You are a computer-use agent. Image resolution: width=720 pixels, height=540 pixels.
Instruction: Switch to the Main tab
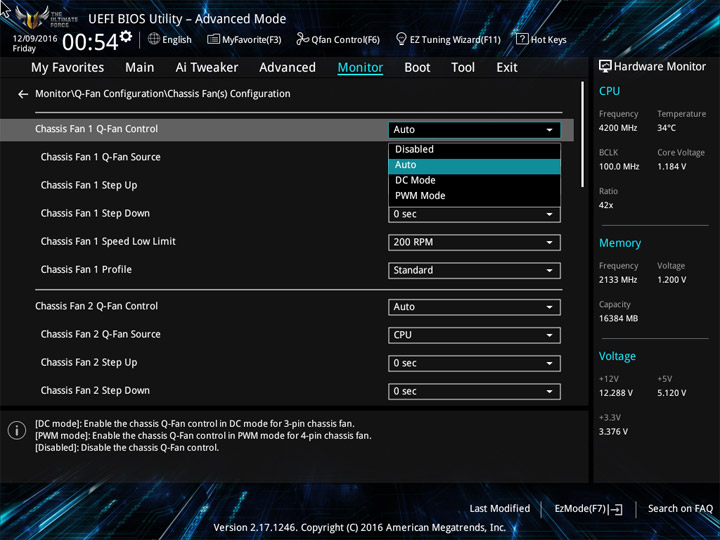[x=140, y=68]
